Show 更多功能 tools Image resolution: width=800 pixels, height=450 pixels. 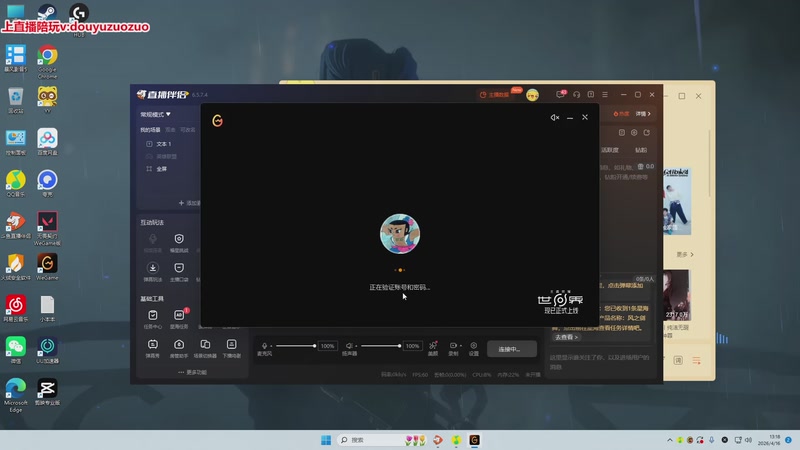[192, 372]
